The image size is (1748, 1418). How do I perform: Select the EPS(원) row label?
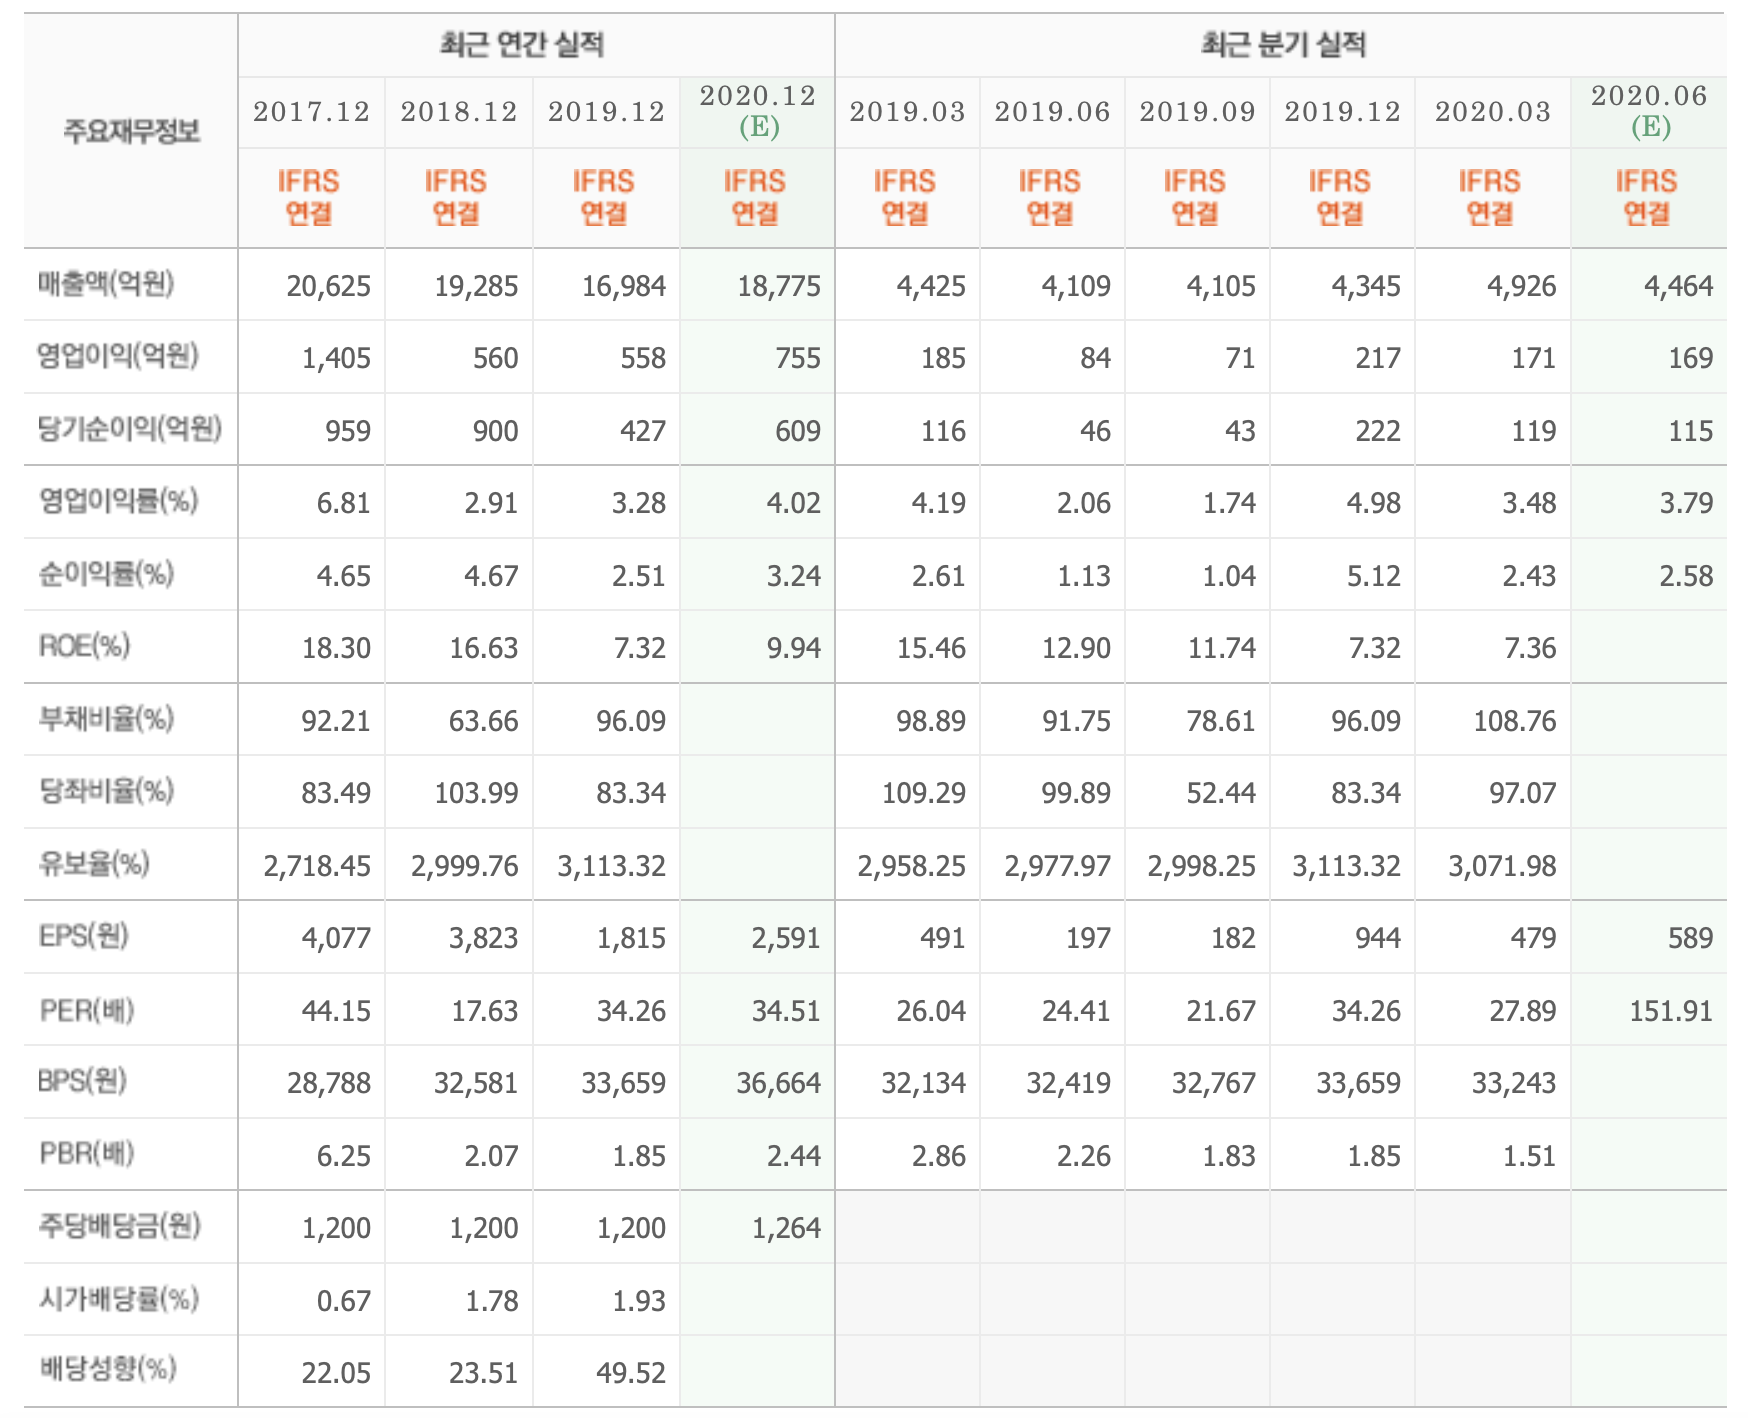click(84, 936)
